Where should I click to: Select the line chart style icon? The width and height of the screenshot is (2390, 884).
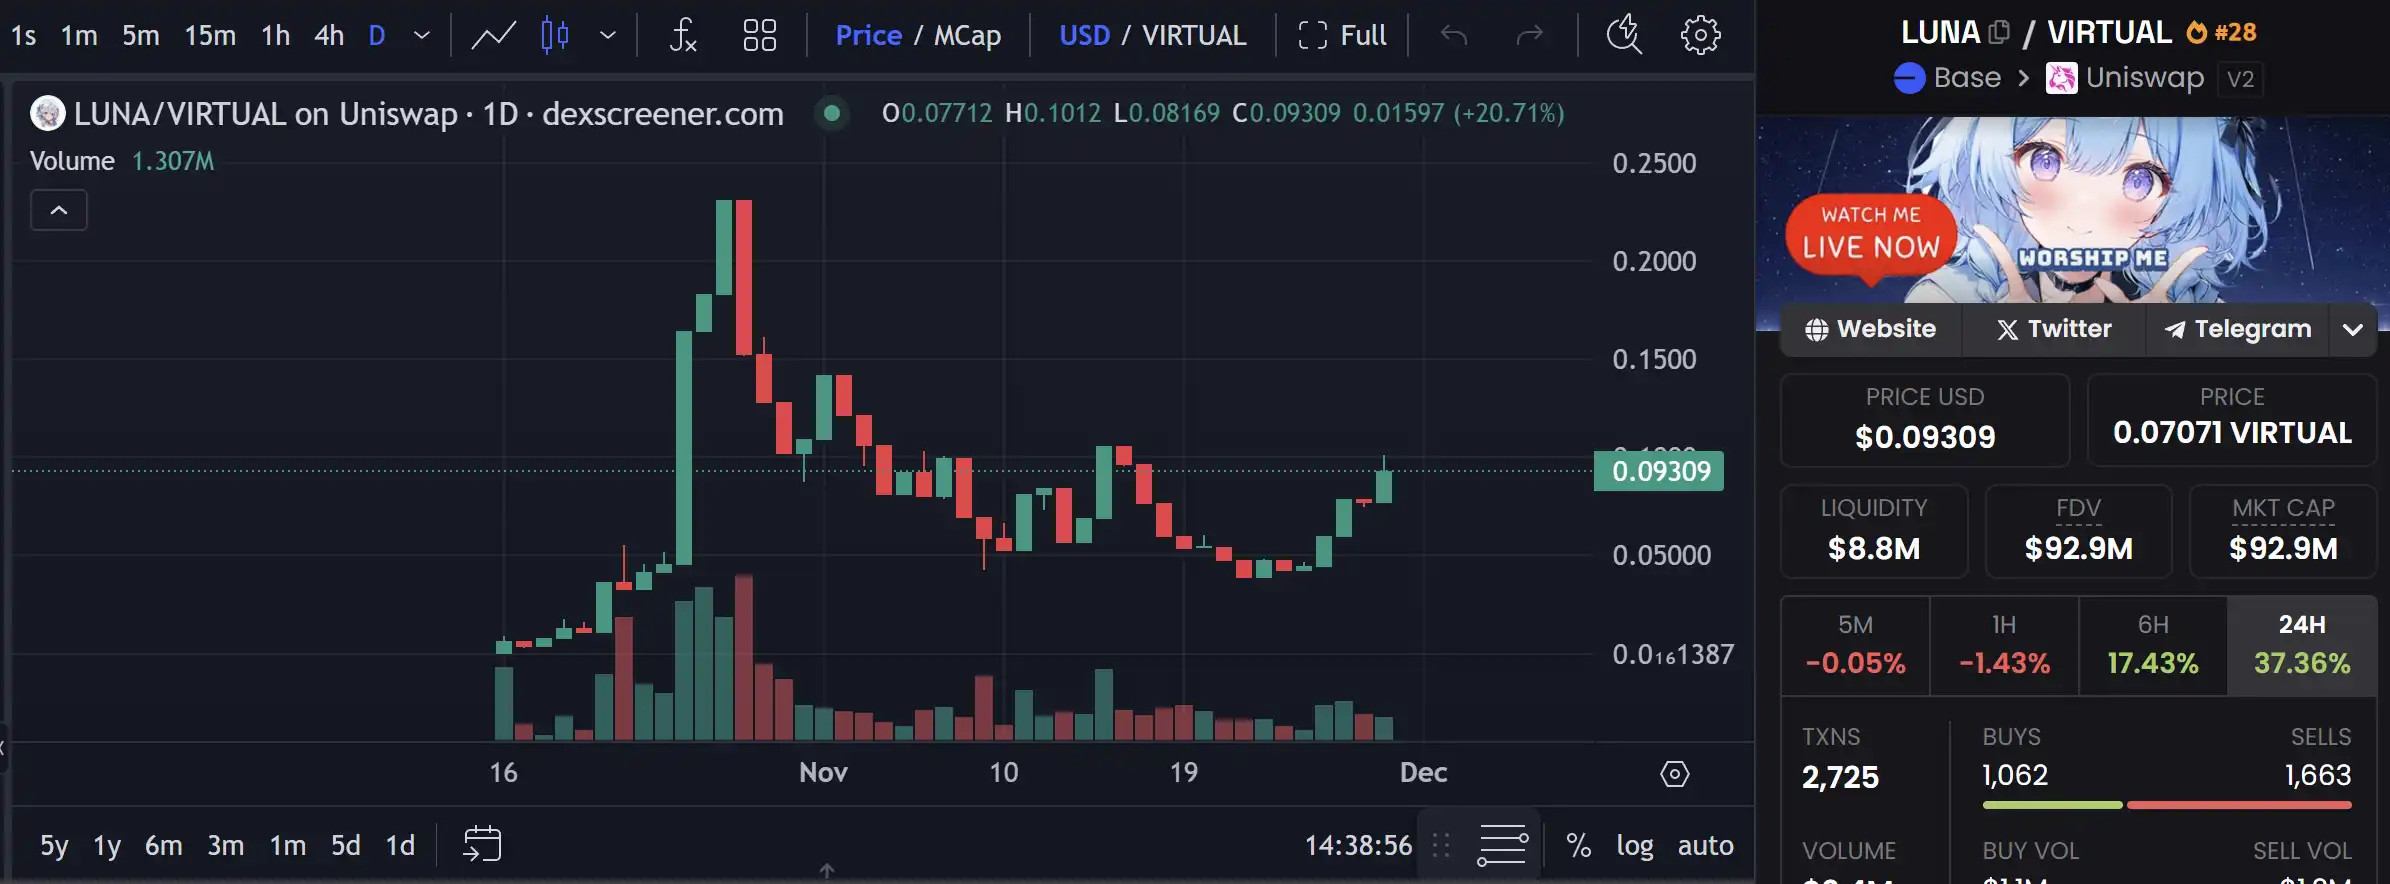(x=493, y=36)
